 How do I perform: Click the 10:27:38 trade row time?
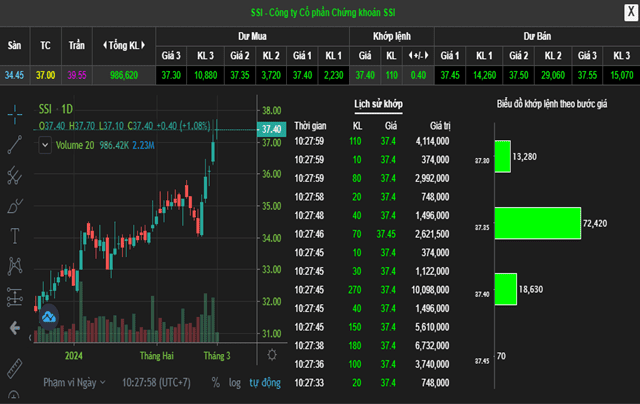point(309,346)
